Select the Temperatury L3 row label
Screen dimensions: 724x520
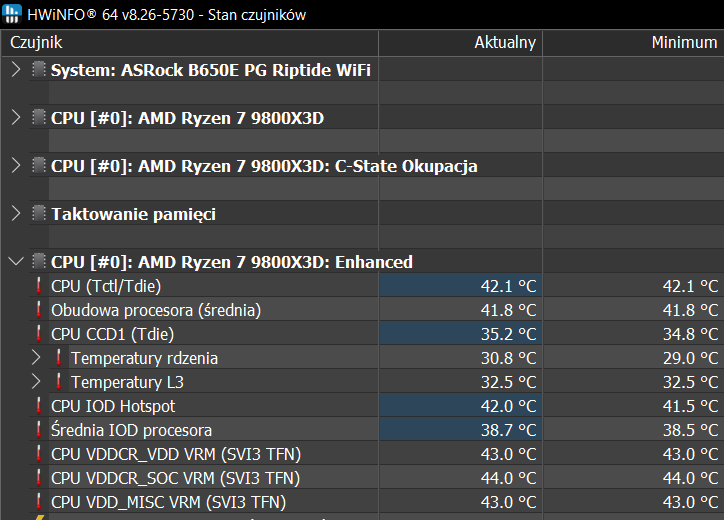(x=127, y=382)
